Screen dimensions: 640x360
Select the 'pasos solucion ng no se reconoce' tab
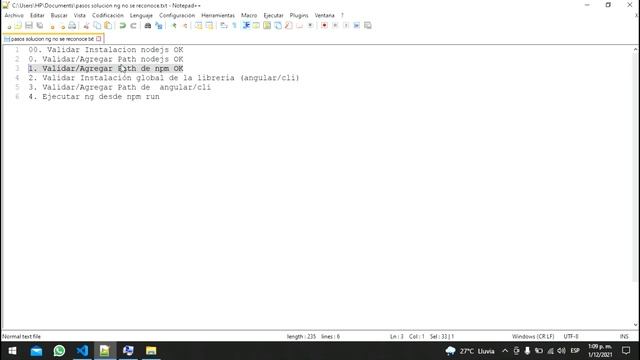(52, 39)
